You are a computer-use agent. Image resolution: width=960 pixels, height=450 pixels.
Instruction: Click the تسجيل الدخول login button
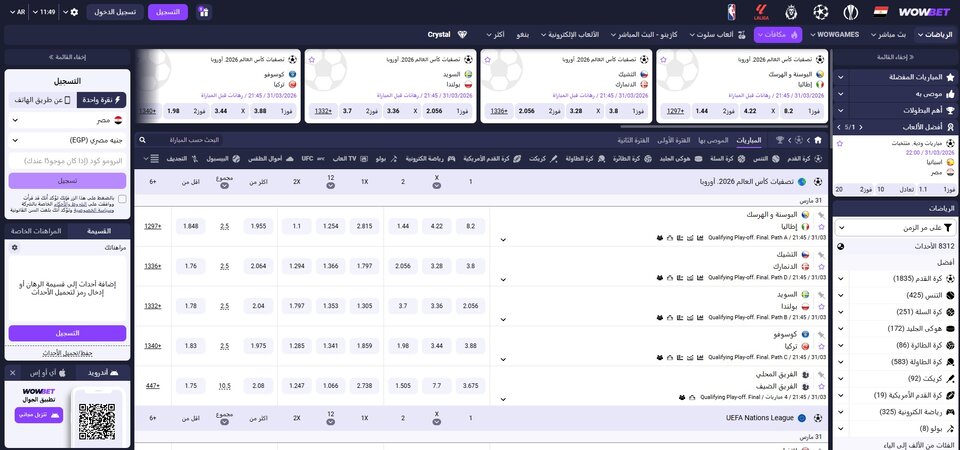pyautogui.click(x=114, y=12)
